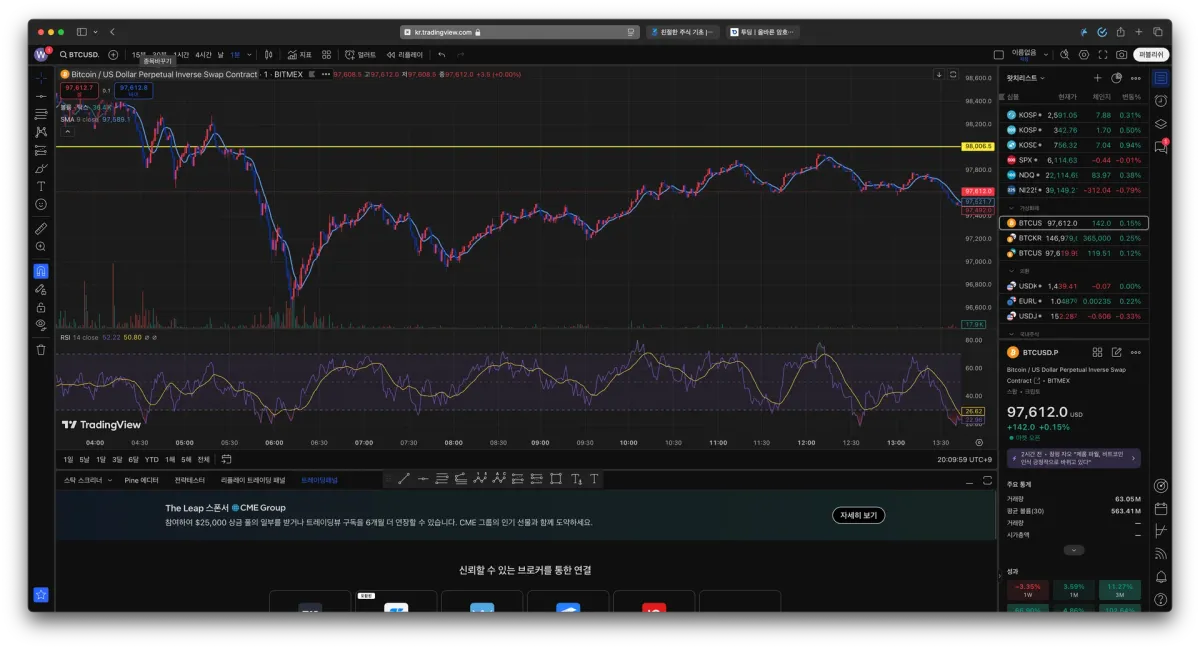The width and height of the screenshot is (1200, 649).
Task: Select the text tool in left toolbar
Action: click(41, 186)
